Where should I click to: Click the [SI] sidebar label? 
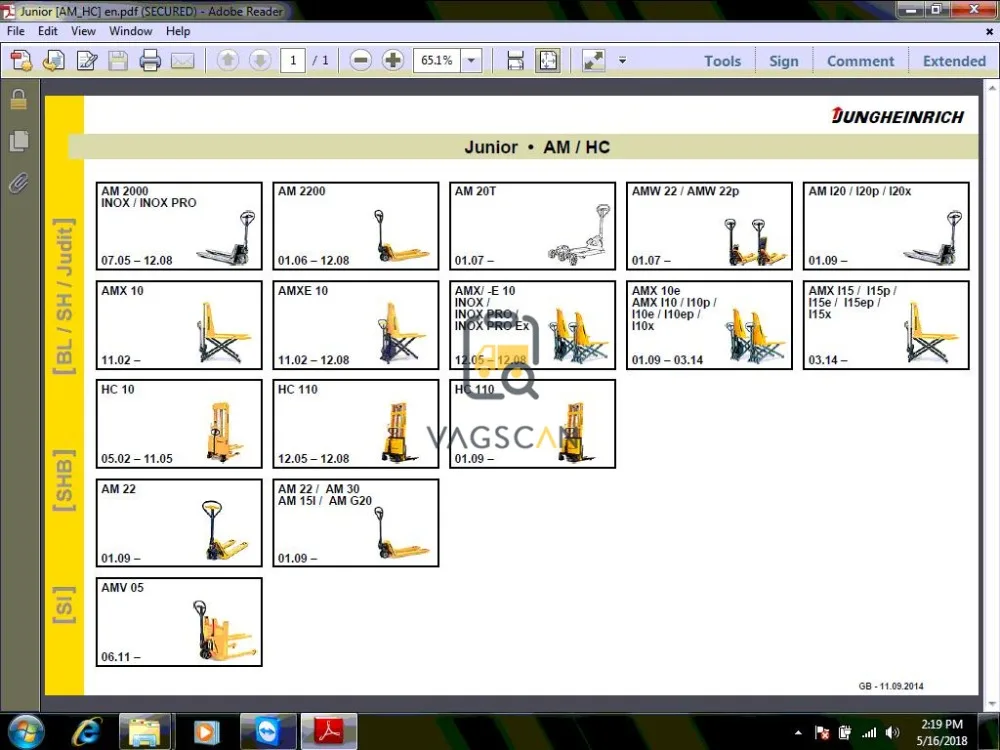click(64, 605)
